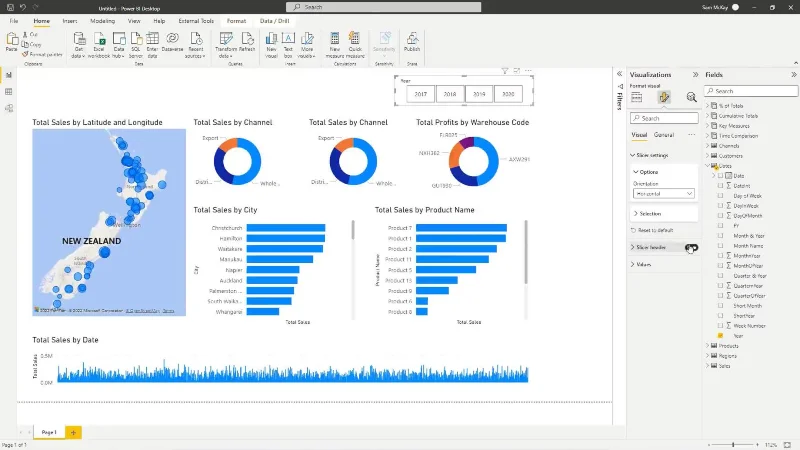The image size is (800, 450).
Task: Add a new report page tab
Action: tap(73, 433)
